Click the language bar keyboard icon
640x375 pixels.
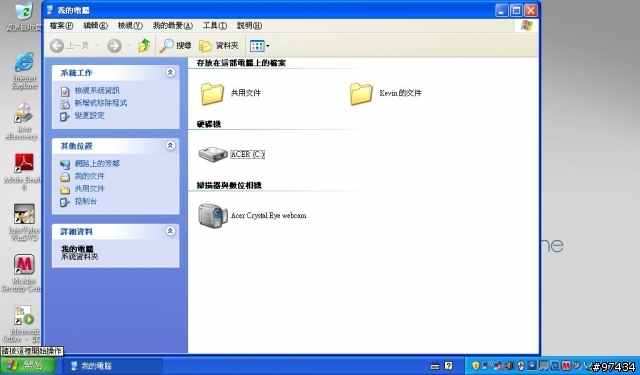click(x=435, y=366)
